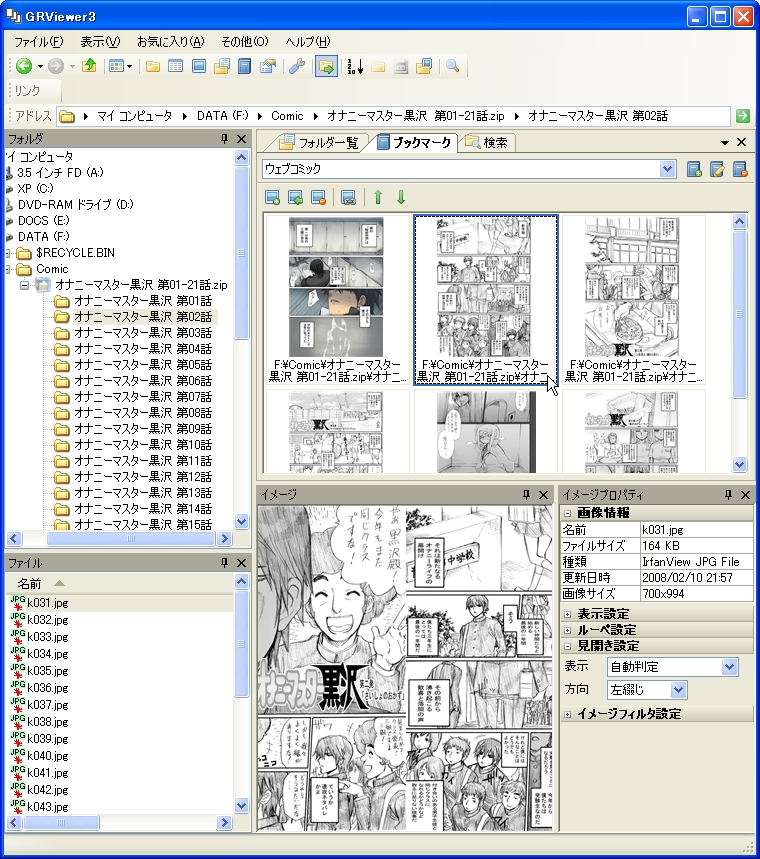Switch to the 検索 tab

487,142
